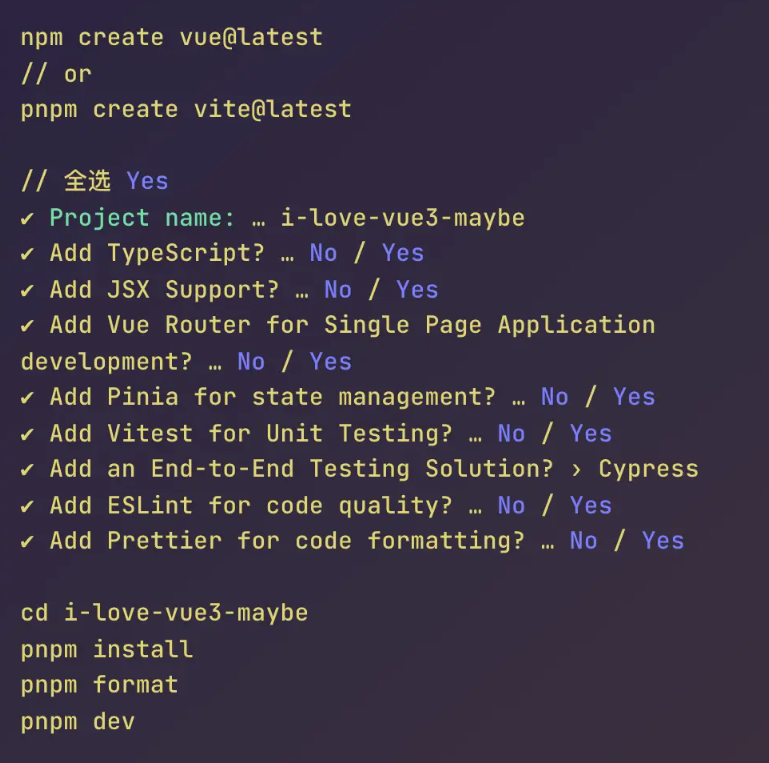This screenshot has height=763, width=769.
Task: Select No for Add JSX Support
Action: click(x=338, y=290)
